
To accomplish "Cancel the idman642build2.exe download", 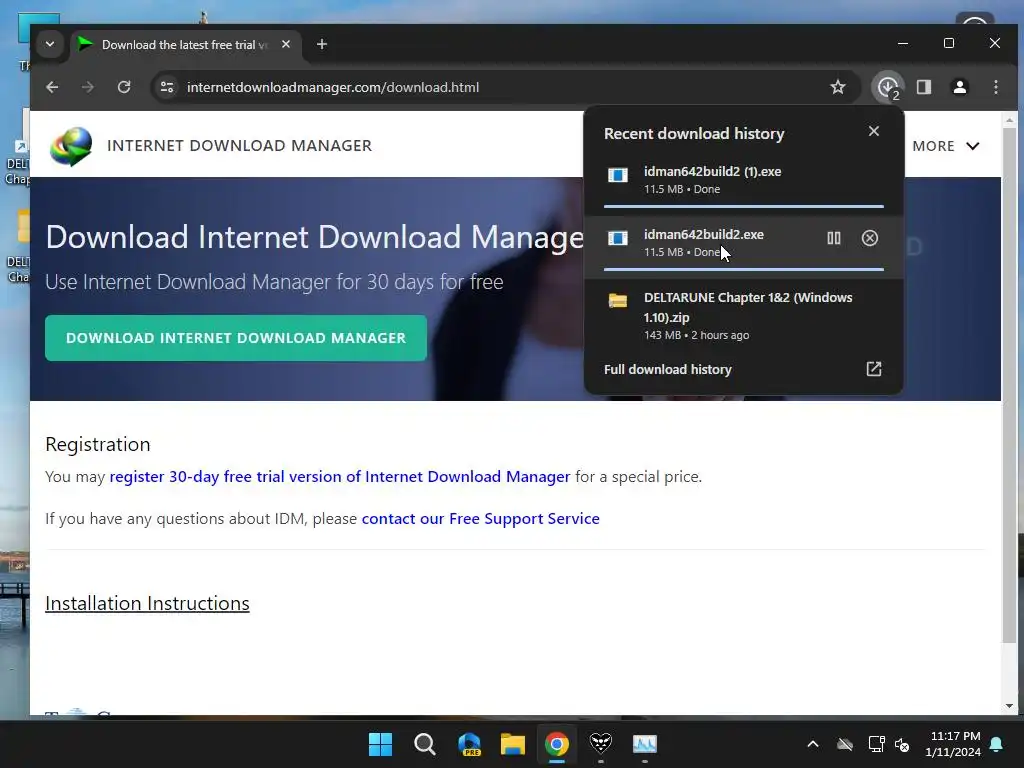I will (870, 238).
